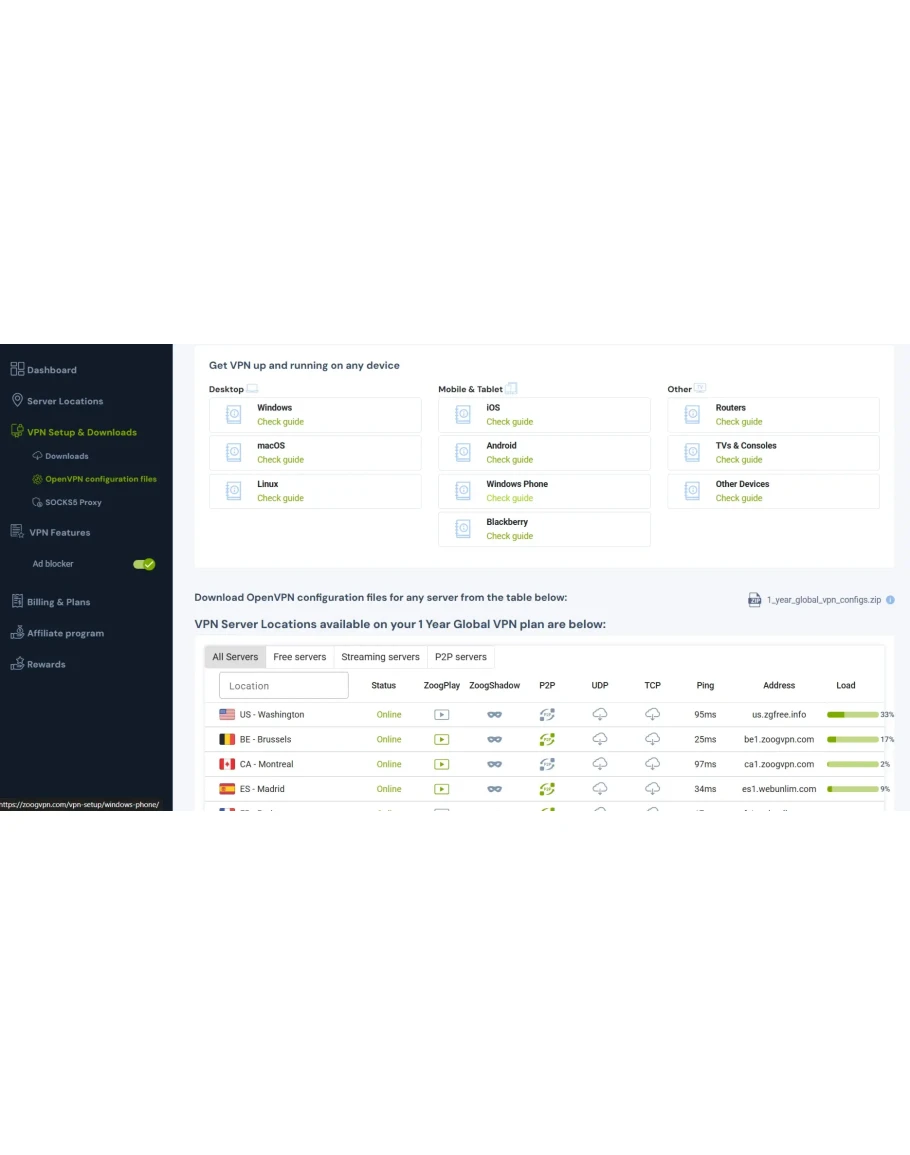Click the Location search field
This screenshot has height=1155, width=910.
pos(284,686)
